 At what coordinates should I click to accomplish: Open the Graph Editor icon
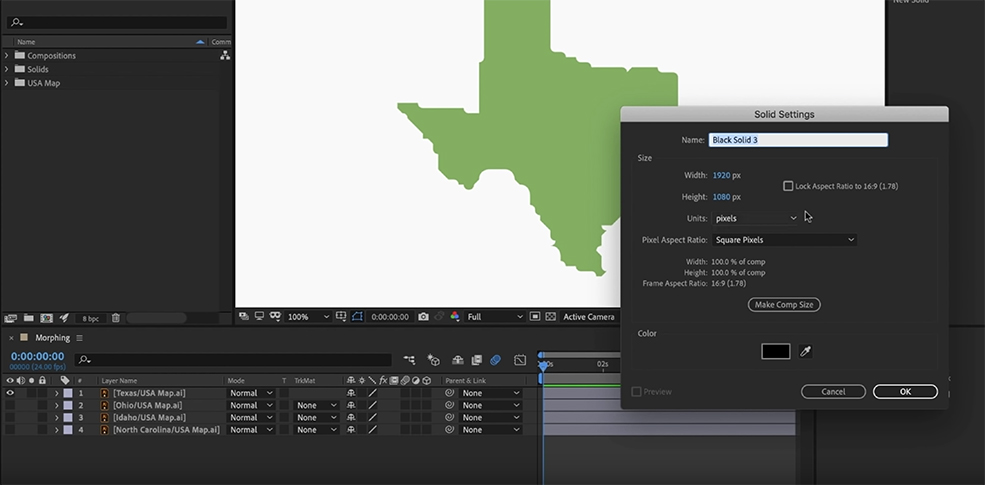520,360
